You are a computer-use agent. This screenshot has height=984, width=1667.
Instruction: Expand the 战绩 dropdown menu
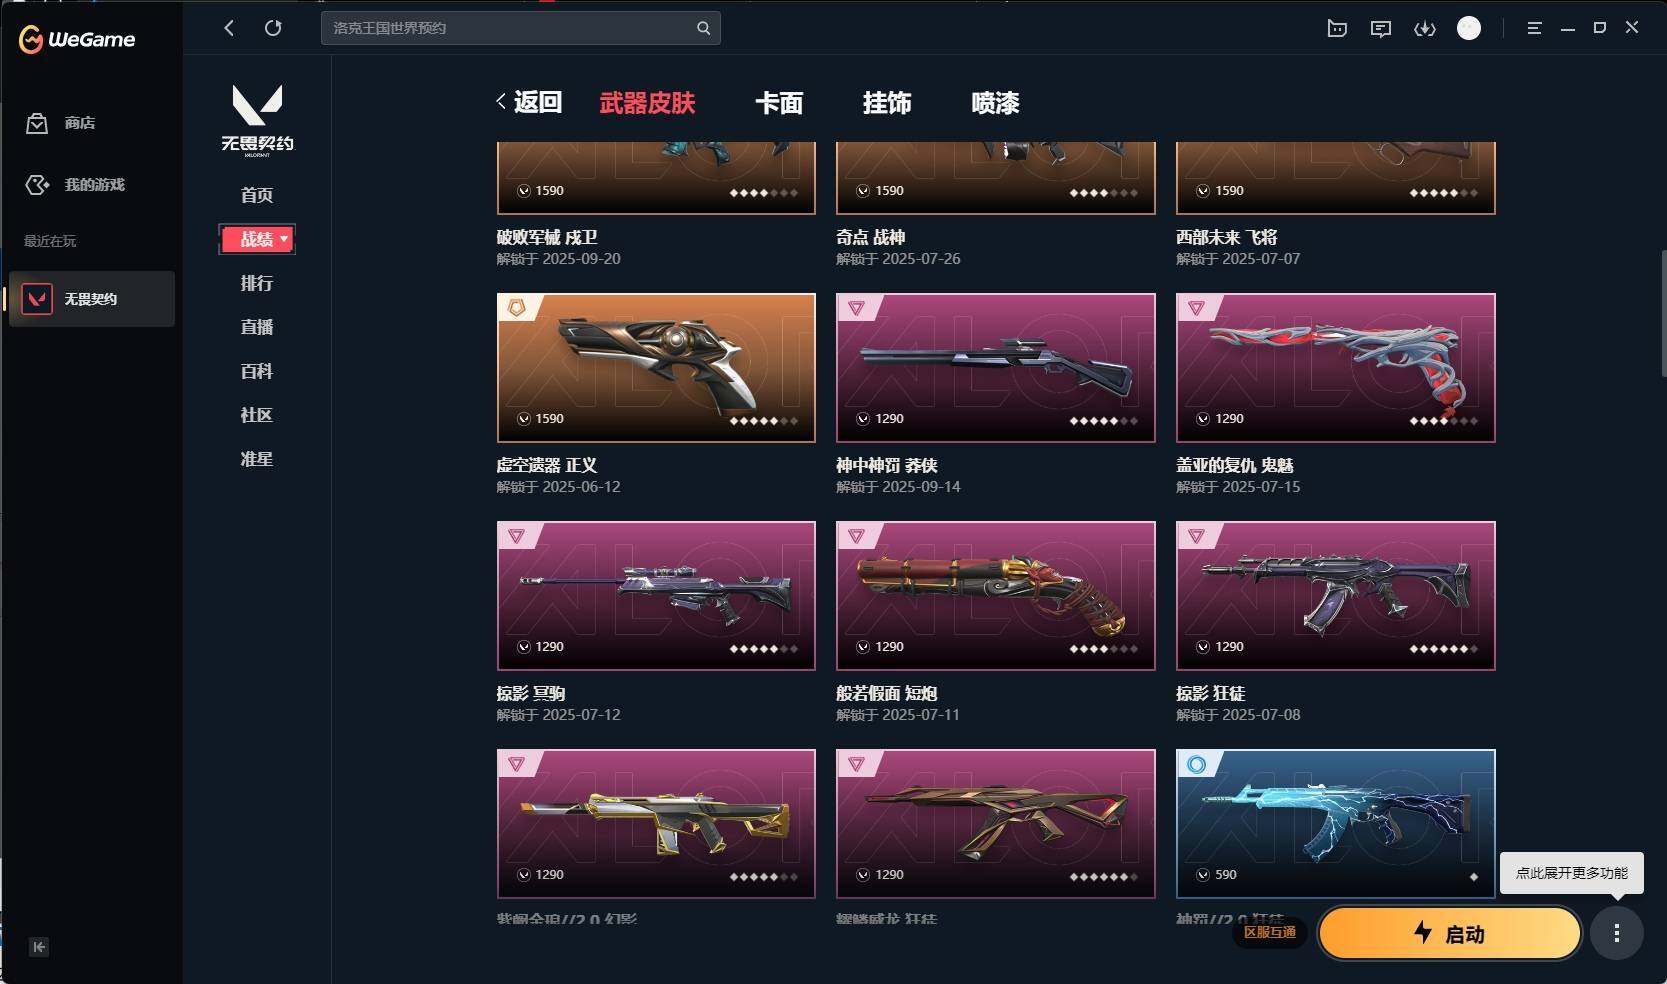click(x=257, y=239)
